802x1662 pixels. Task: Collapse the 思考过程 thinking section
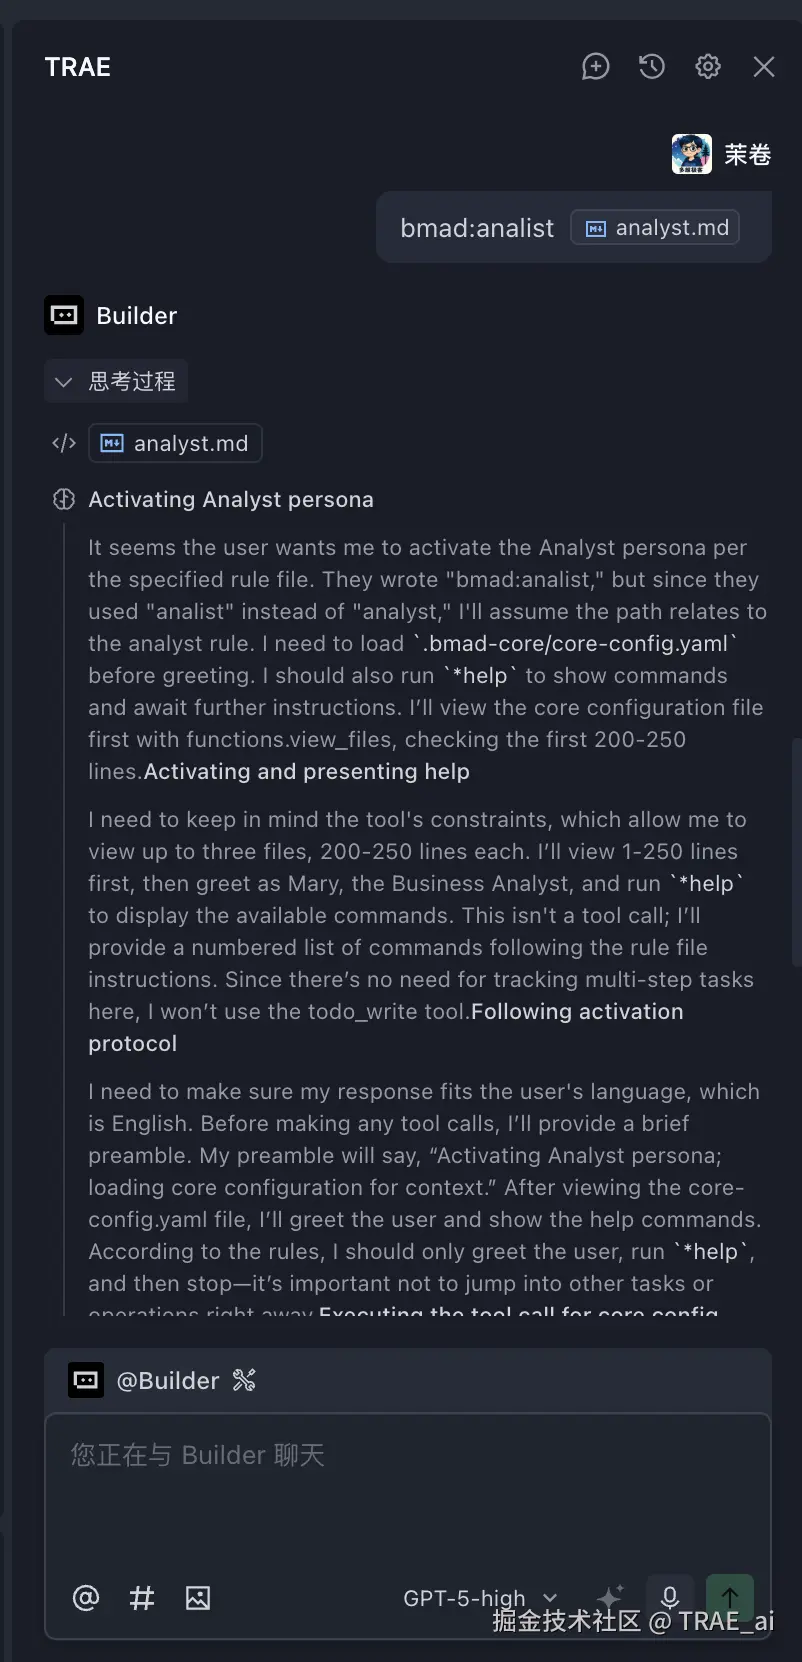116,381
